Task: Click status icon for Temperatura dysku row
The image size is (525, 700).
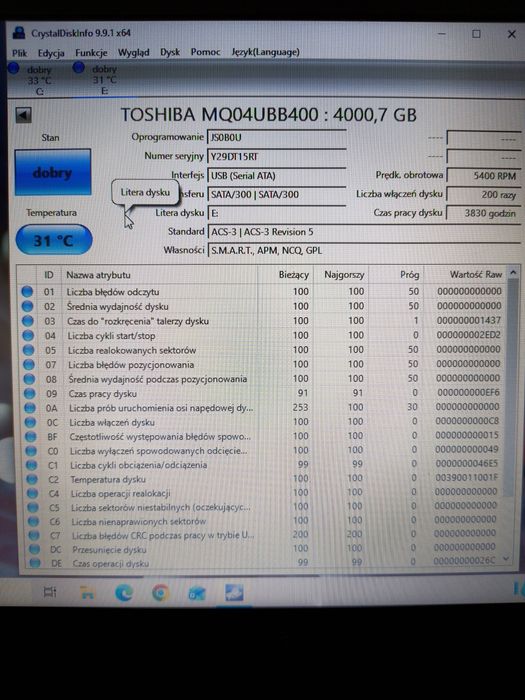Action: click(32, 479)
